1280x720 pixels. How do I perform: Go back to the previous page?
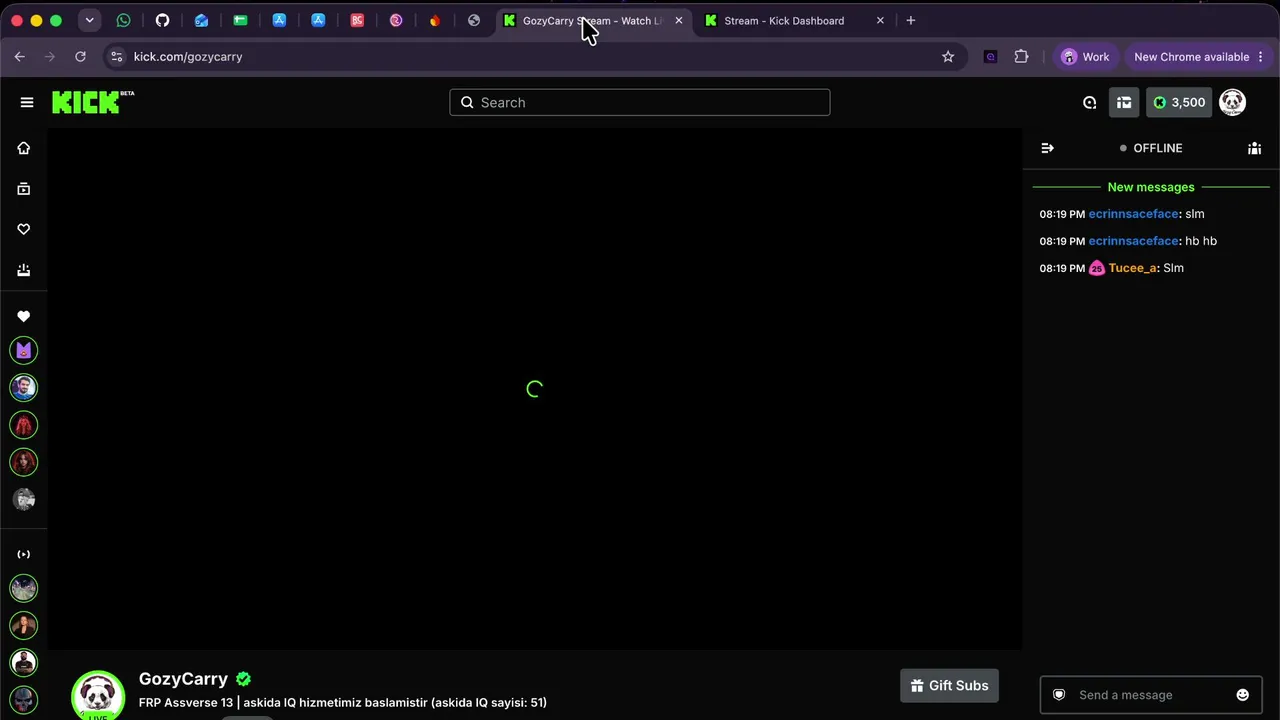pos(20,57)
